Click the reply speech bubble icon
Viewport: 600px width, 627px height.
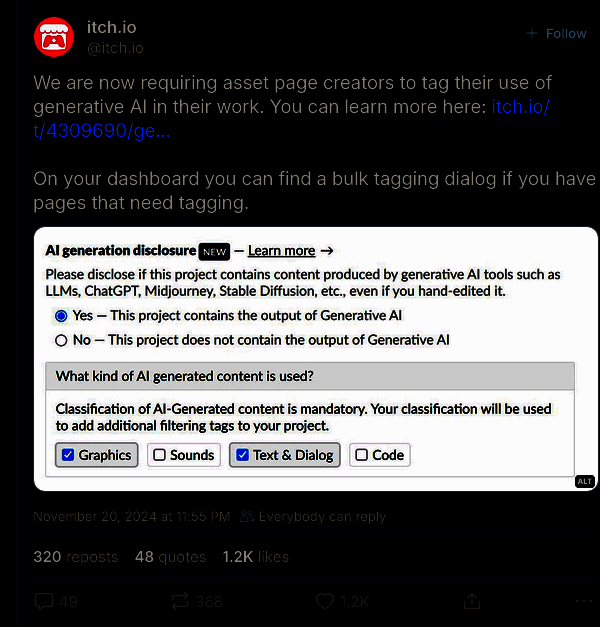tap(44, 601)
